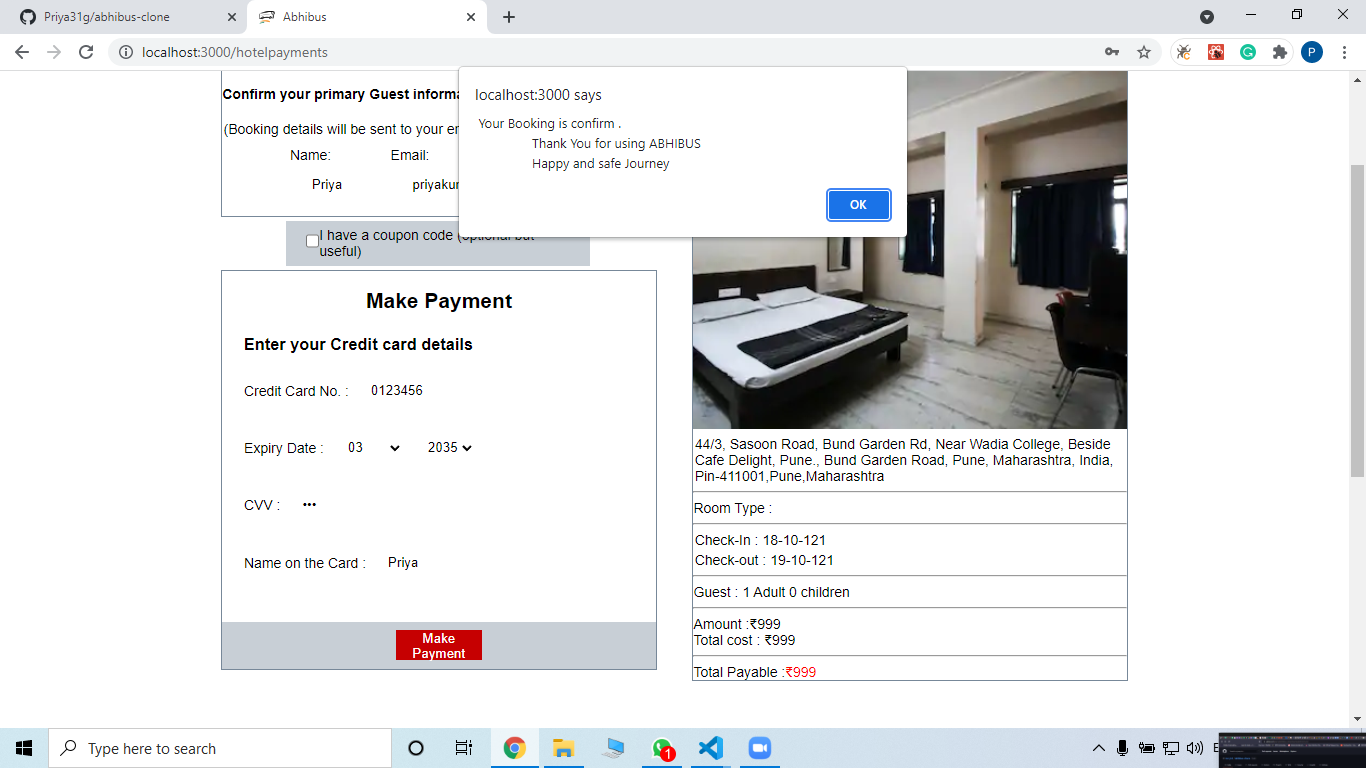Open the expiry year dropdown showing 2035
The width and height of the screenshot is (1366, 768).
coord(450,448)
